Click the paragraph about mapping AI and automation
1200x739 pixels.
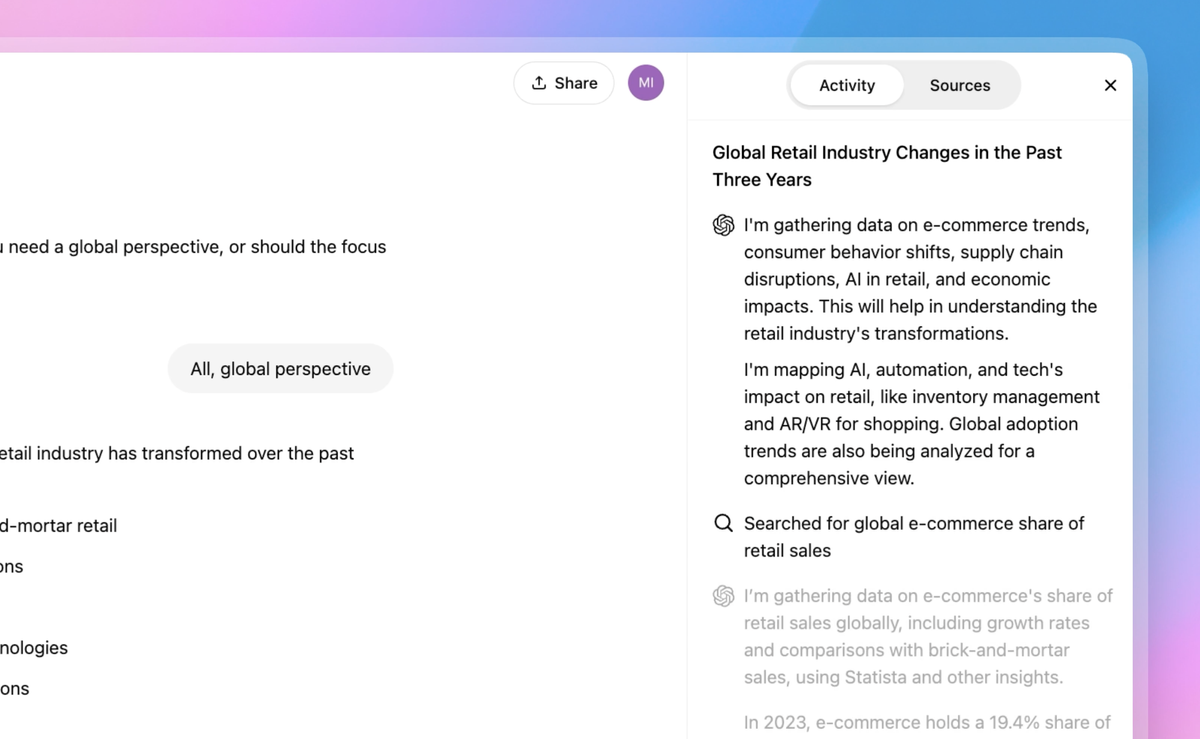click(920, 424)
